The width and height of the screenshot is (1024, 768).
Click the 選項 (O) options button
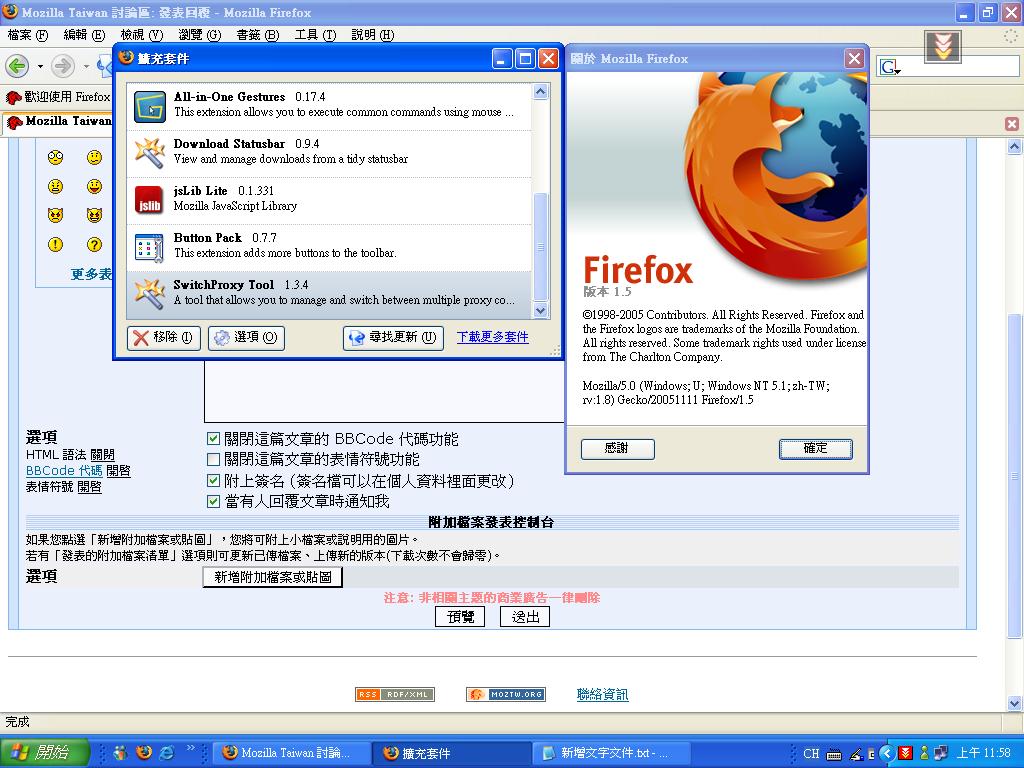(x=246, y=337)
